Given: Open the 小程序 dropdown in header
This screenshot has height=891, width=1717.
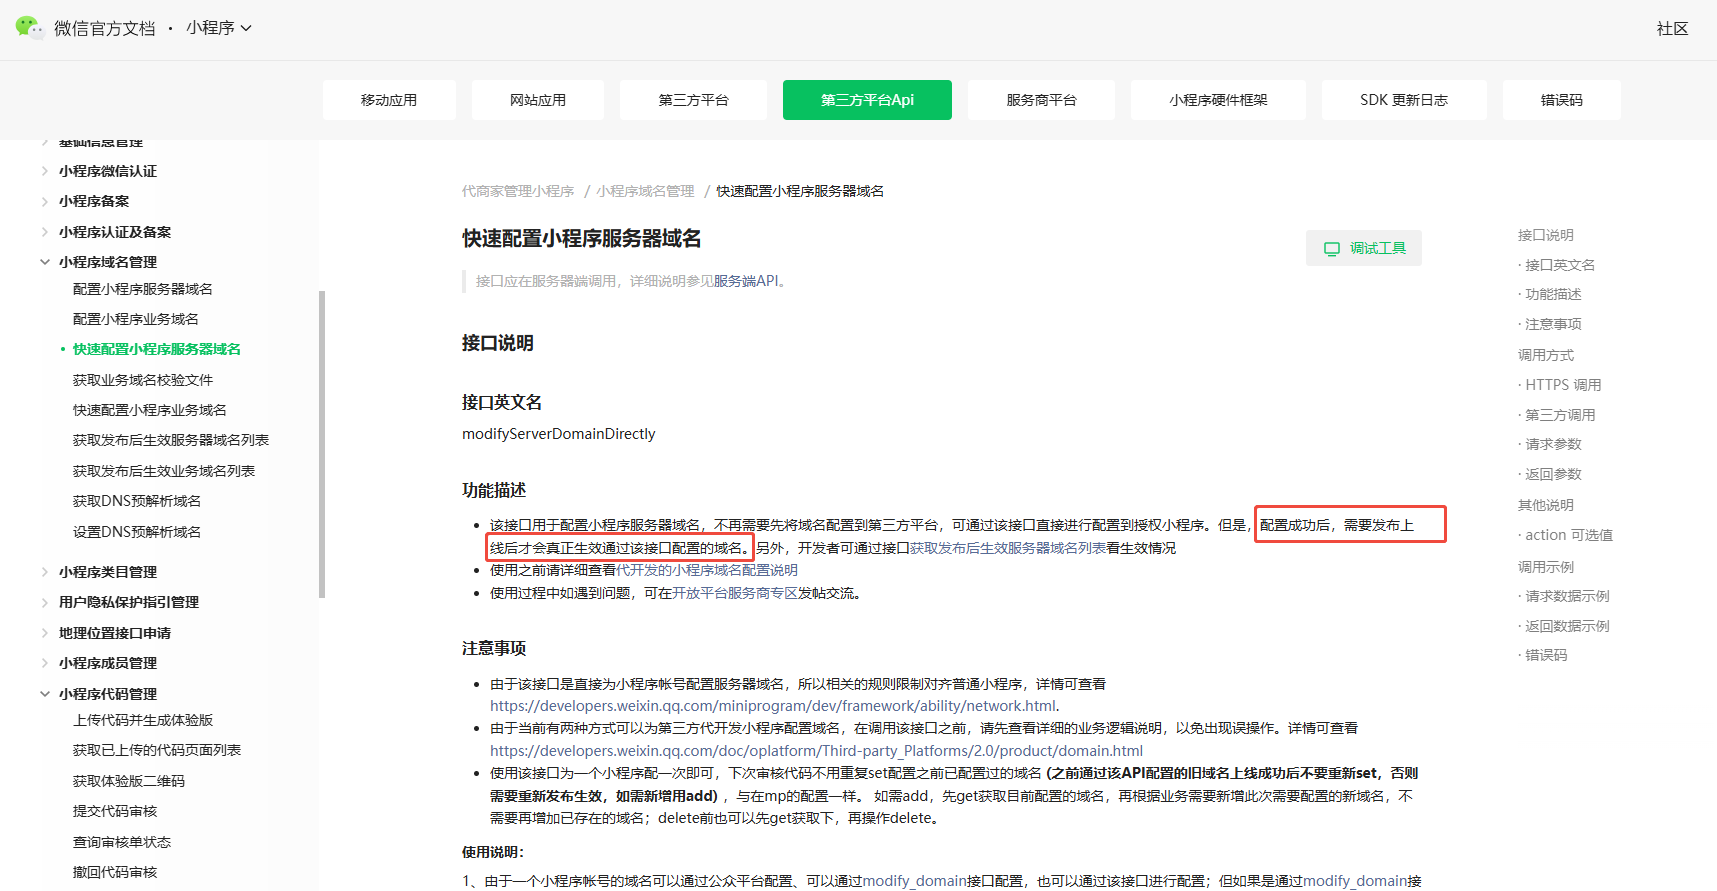Looking at the screenshot, I should tap(218, 28).
